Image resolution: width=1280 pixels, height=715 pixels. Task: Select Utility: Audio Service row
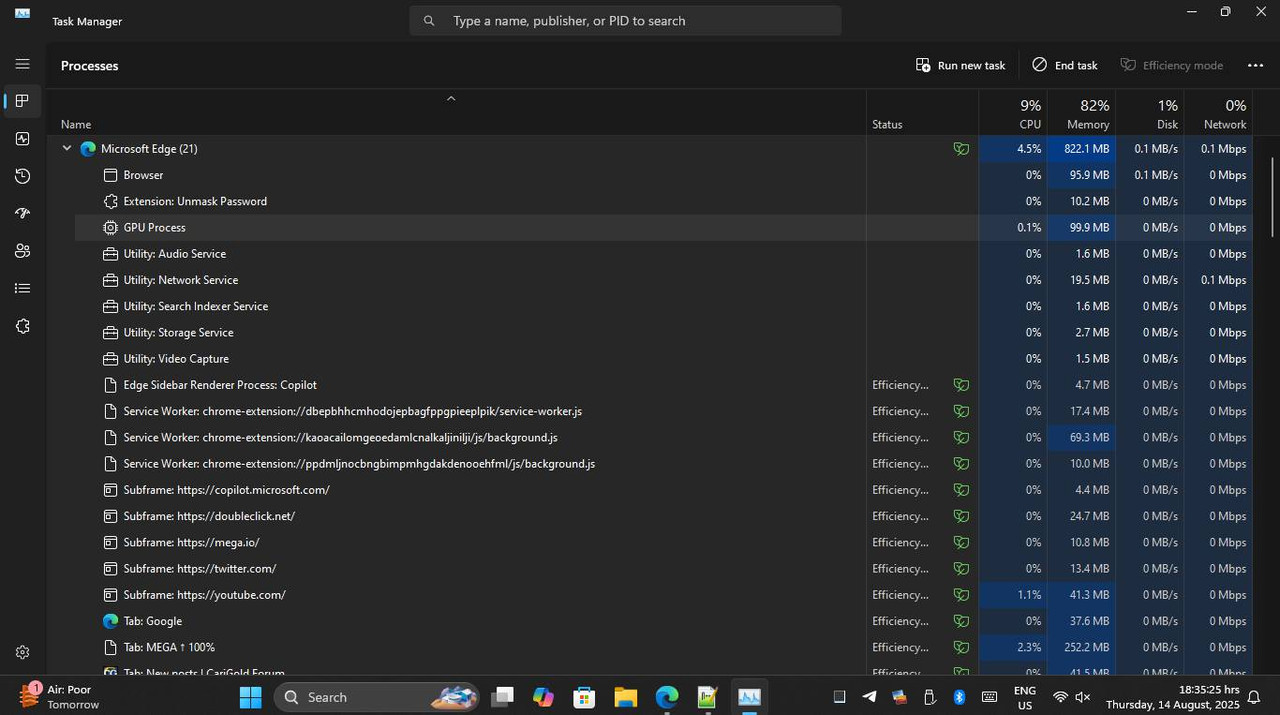[x=663, y=254]
